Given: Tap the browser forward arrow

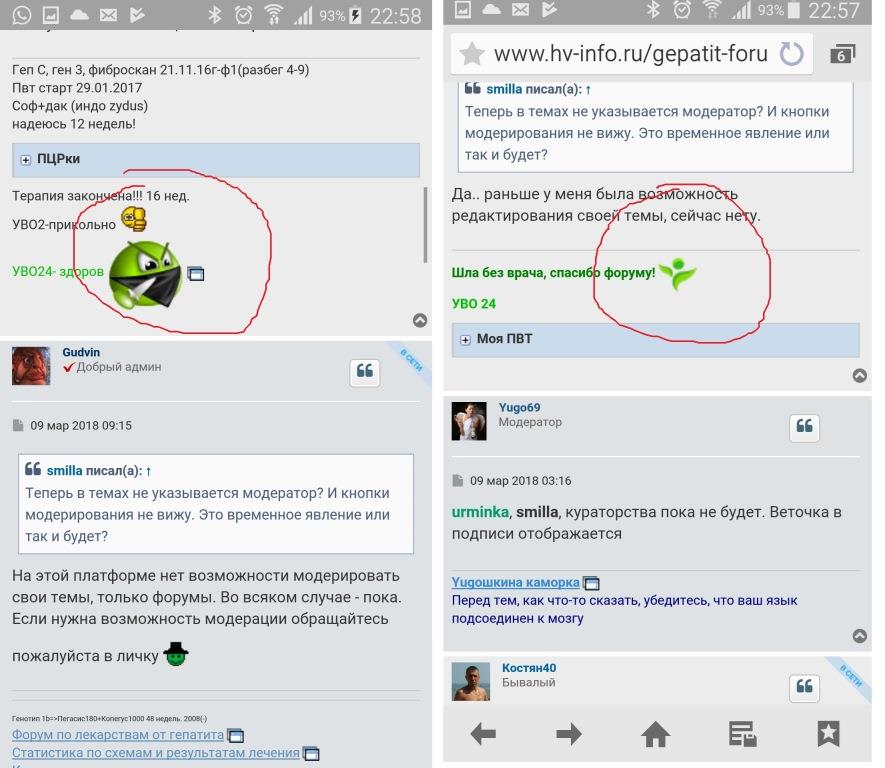Looking at the screenshot, I should [569, 735].
